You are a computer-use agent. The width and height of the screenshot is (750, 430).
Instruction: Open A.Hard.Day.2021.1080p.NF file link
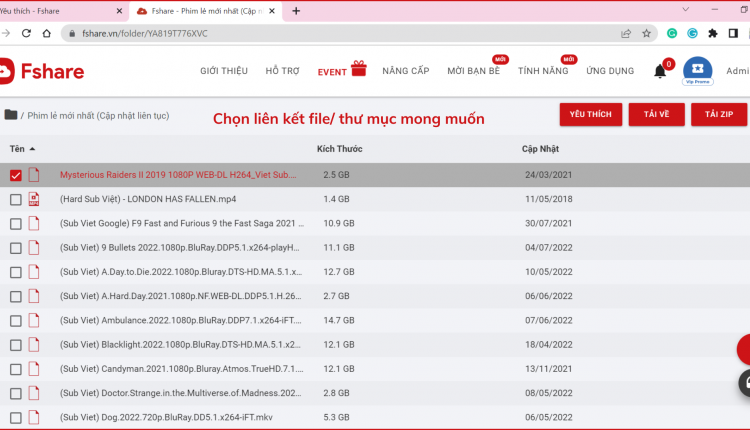pyautogui.click(x=180, y=296)
